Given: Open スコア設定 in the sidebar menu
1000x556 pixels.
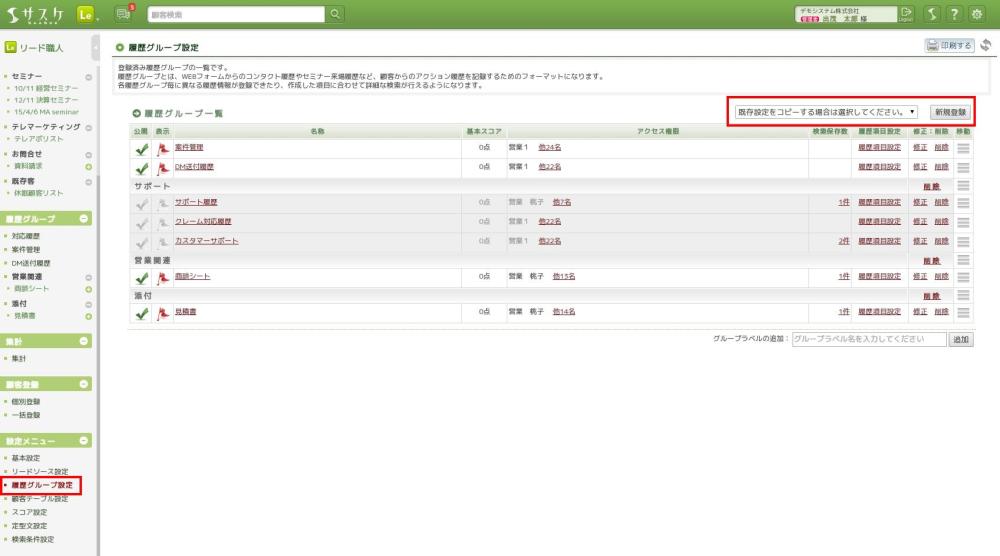Looking at the screenshot, I should (29, 512).
